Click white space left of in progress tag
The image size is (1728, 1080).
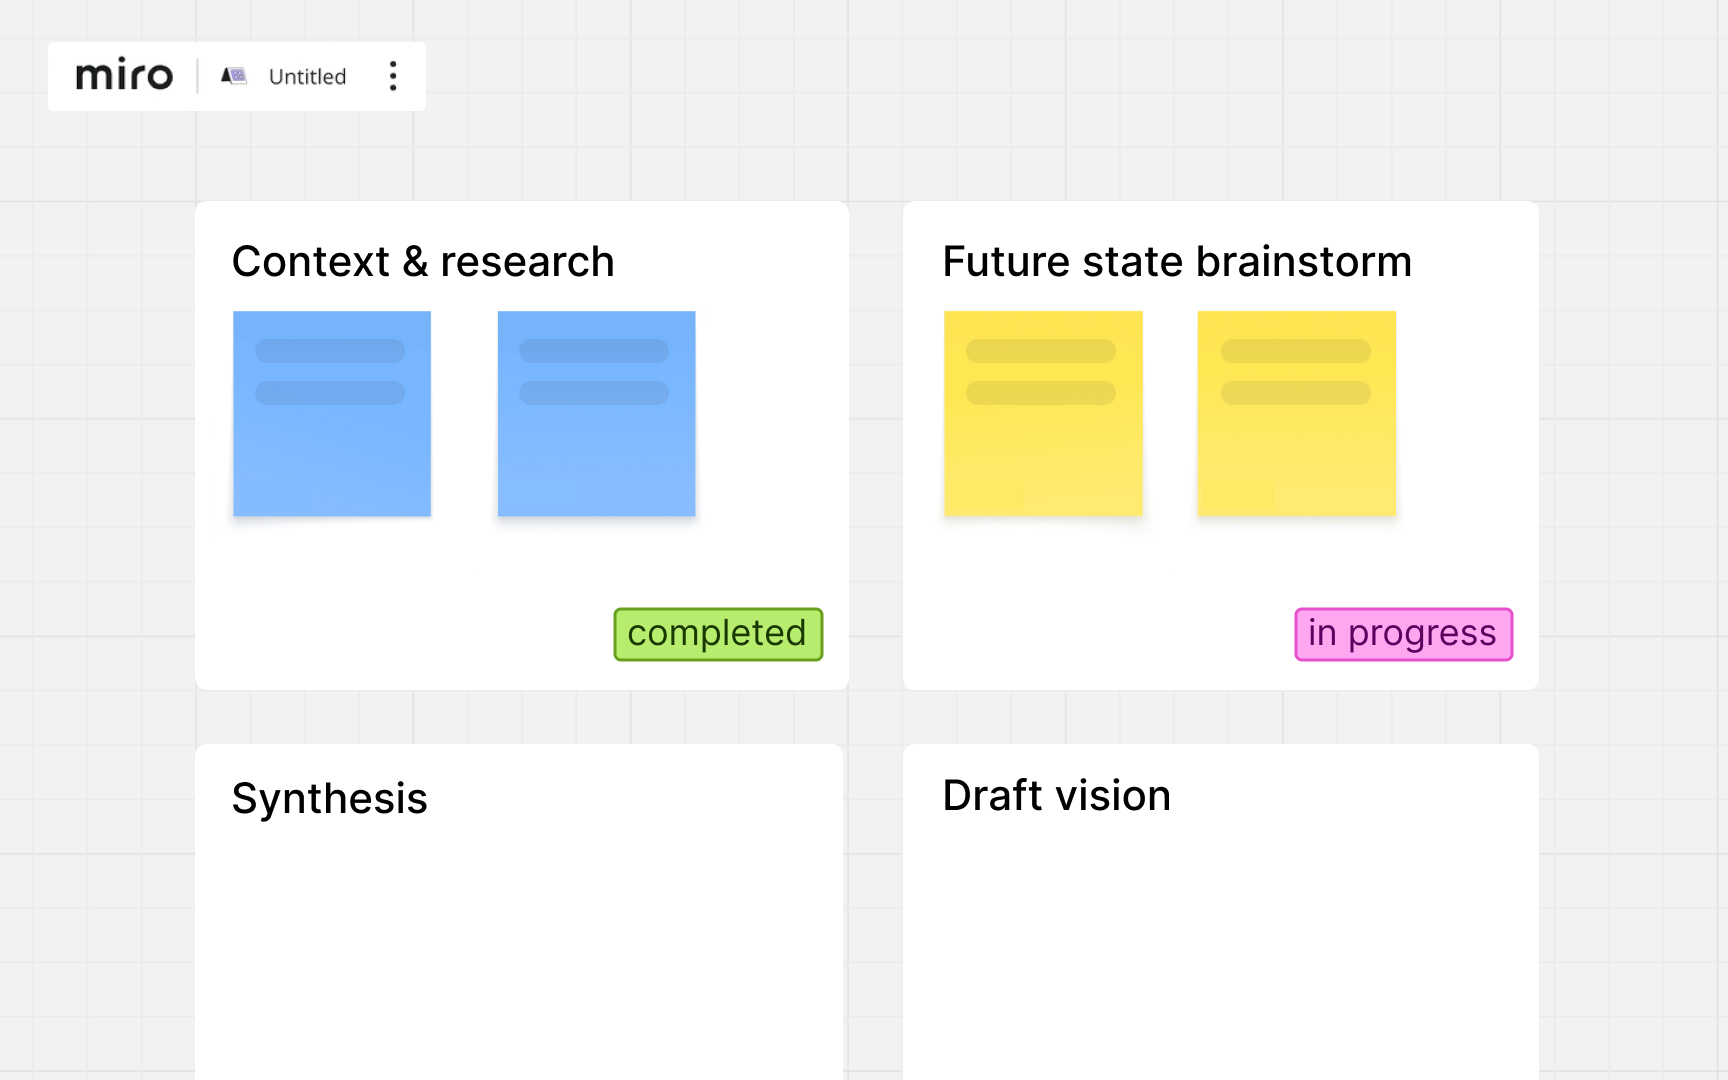click(1100, 634)
